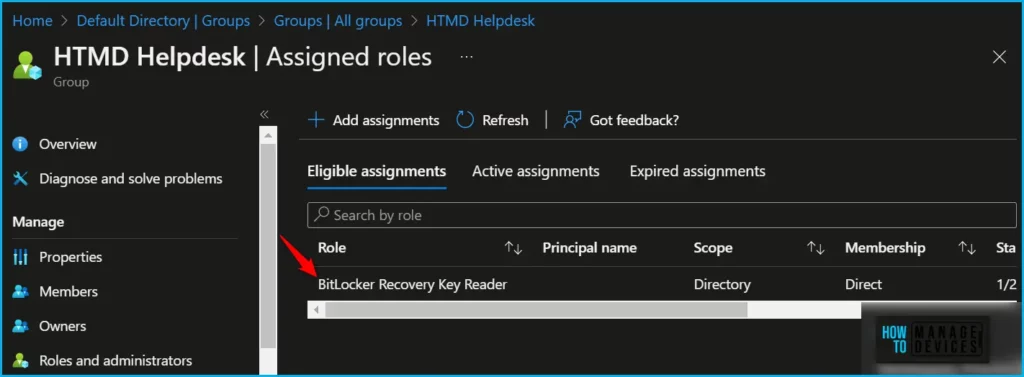Click the plus icon for Add assignments
The height and width of the screenshot is (377, 1024).
coord(316,120)
